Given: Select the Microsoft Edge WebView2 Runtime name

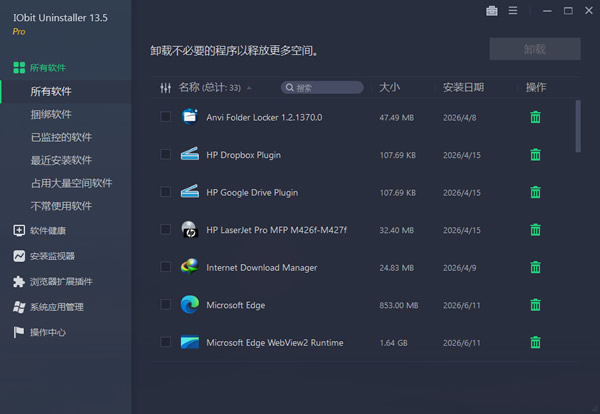Looking at the screenshot, I should [x=275, y=343].
